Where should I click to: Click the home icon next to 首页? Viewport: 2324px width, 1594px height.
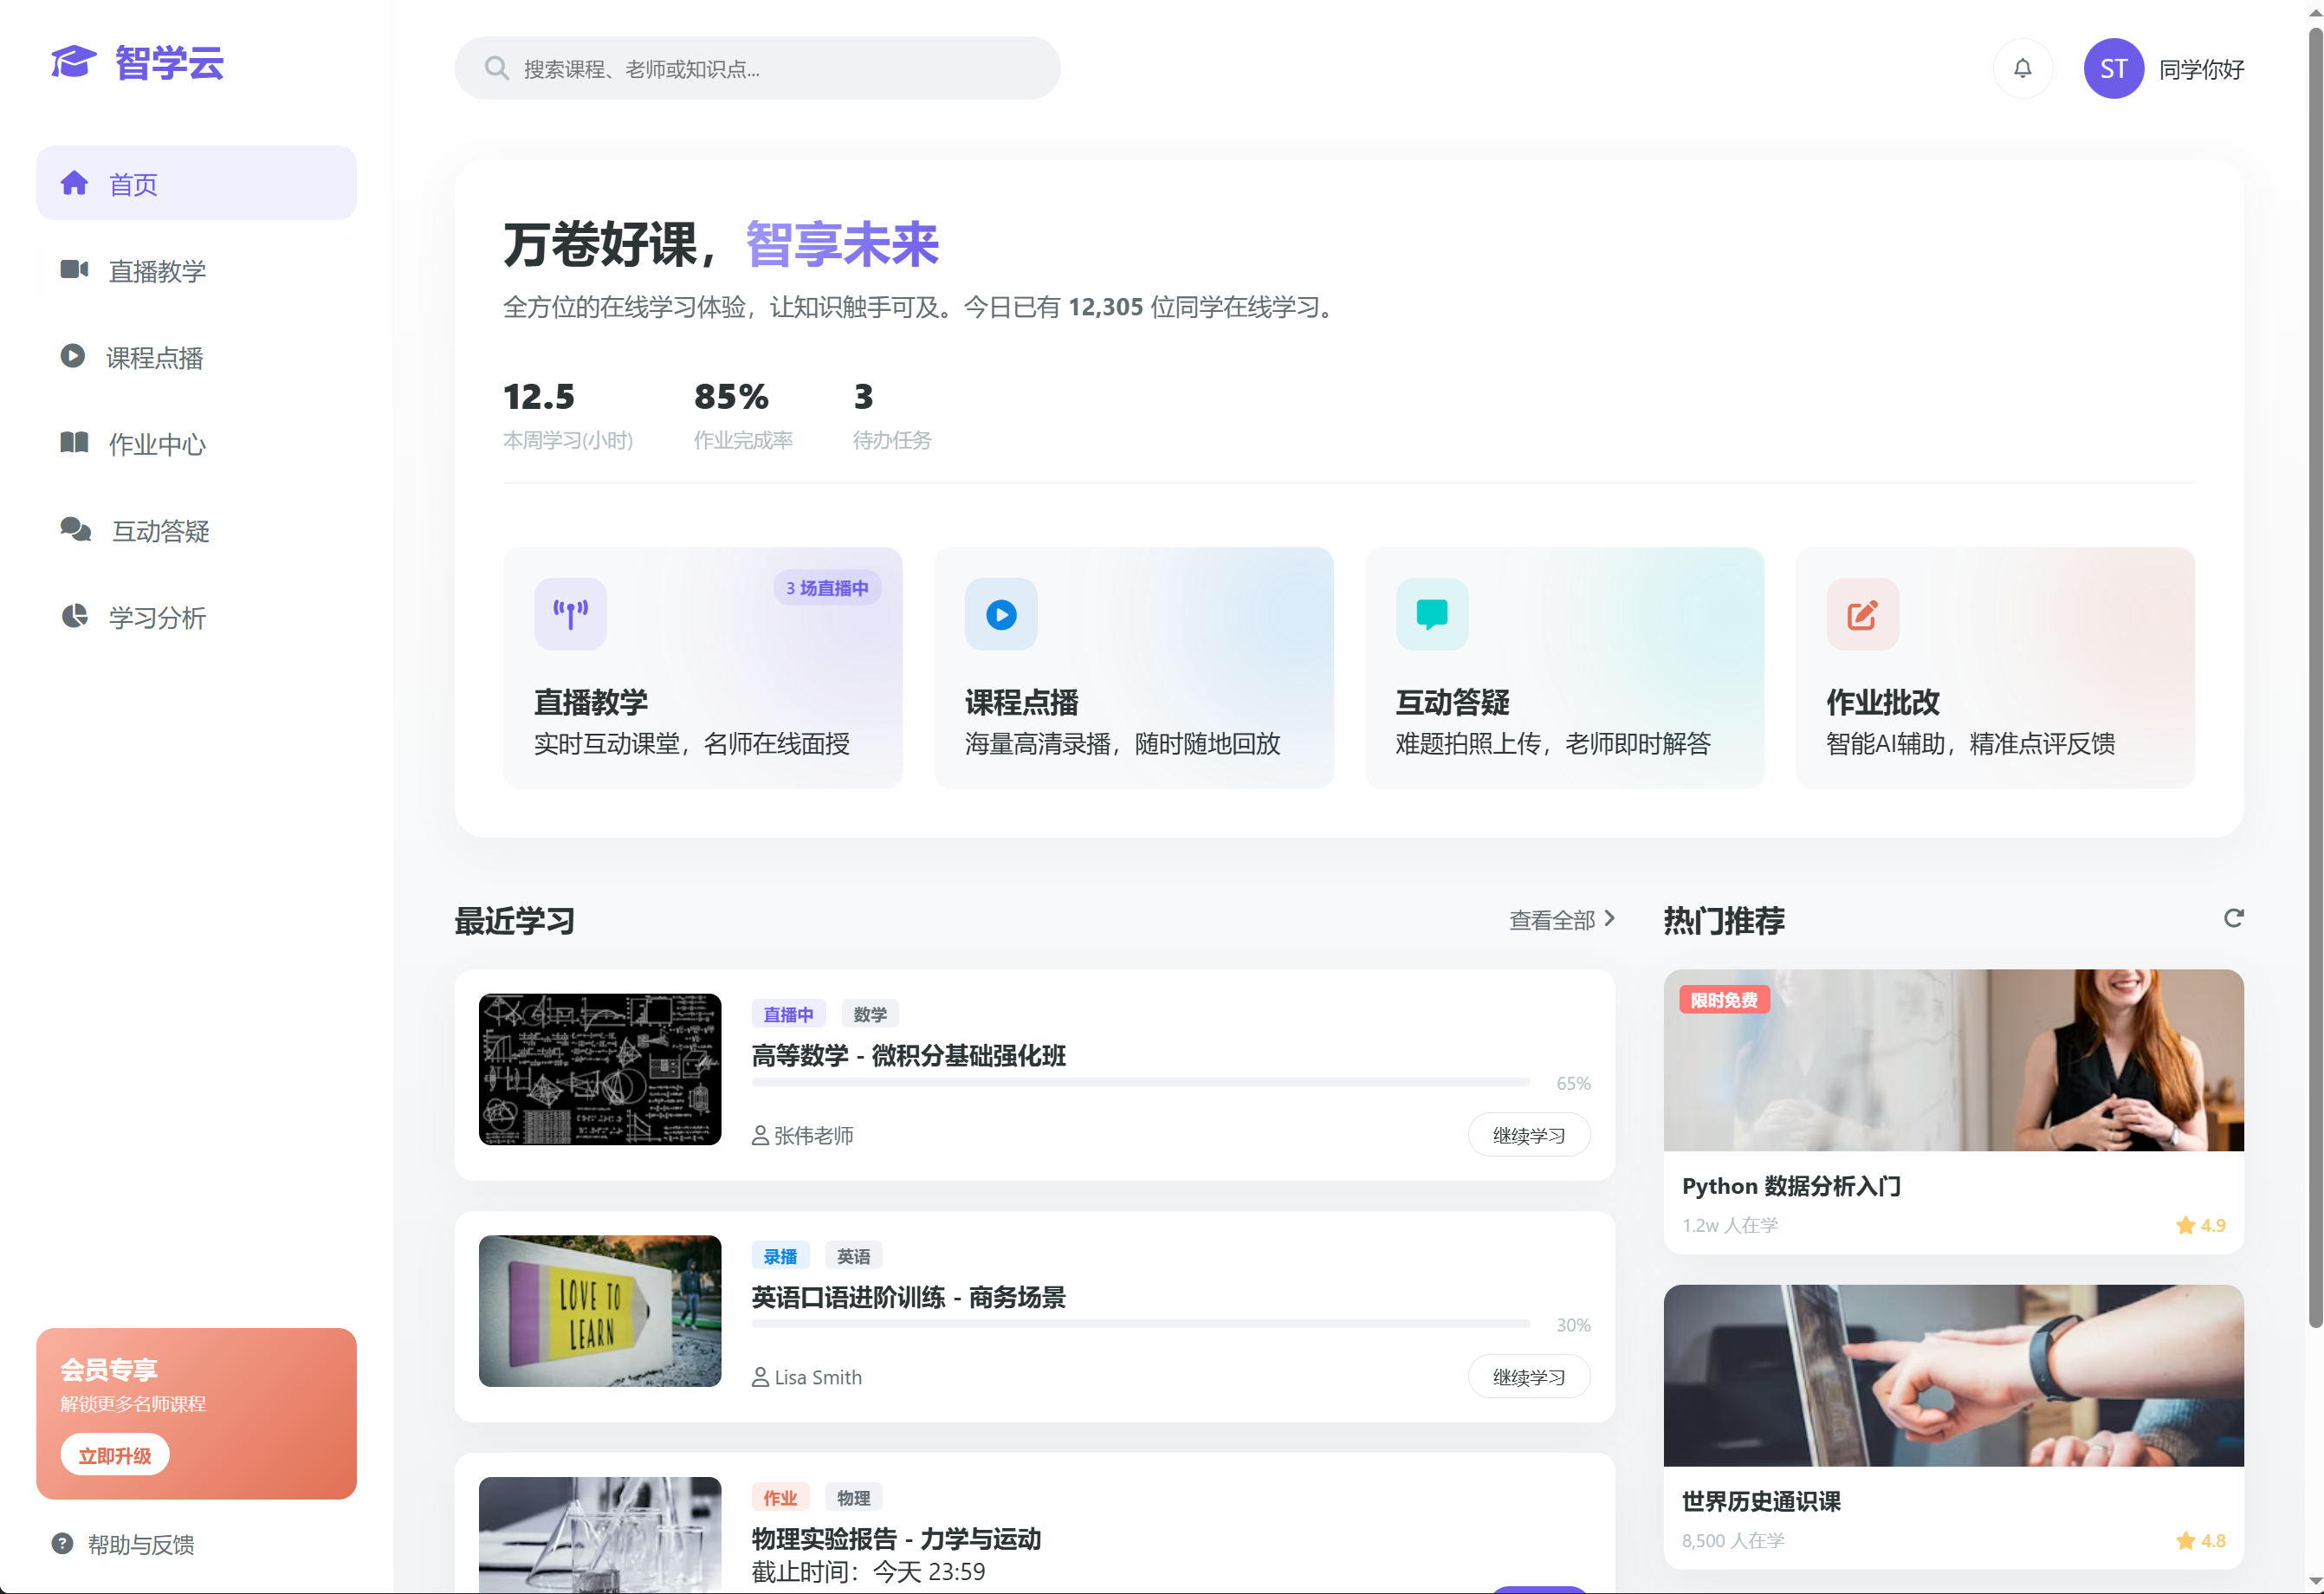pyautogui.click(x=74, y=183)
